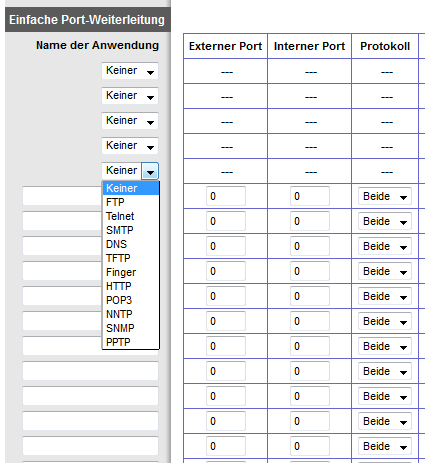Expand the second Keiner application dropdown
This screenshot has width=425, height=463.
130,96
